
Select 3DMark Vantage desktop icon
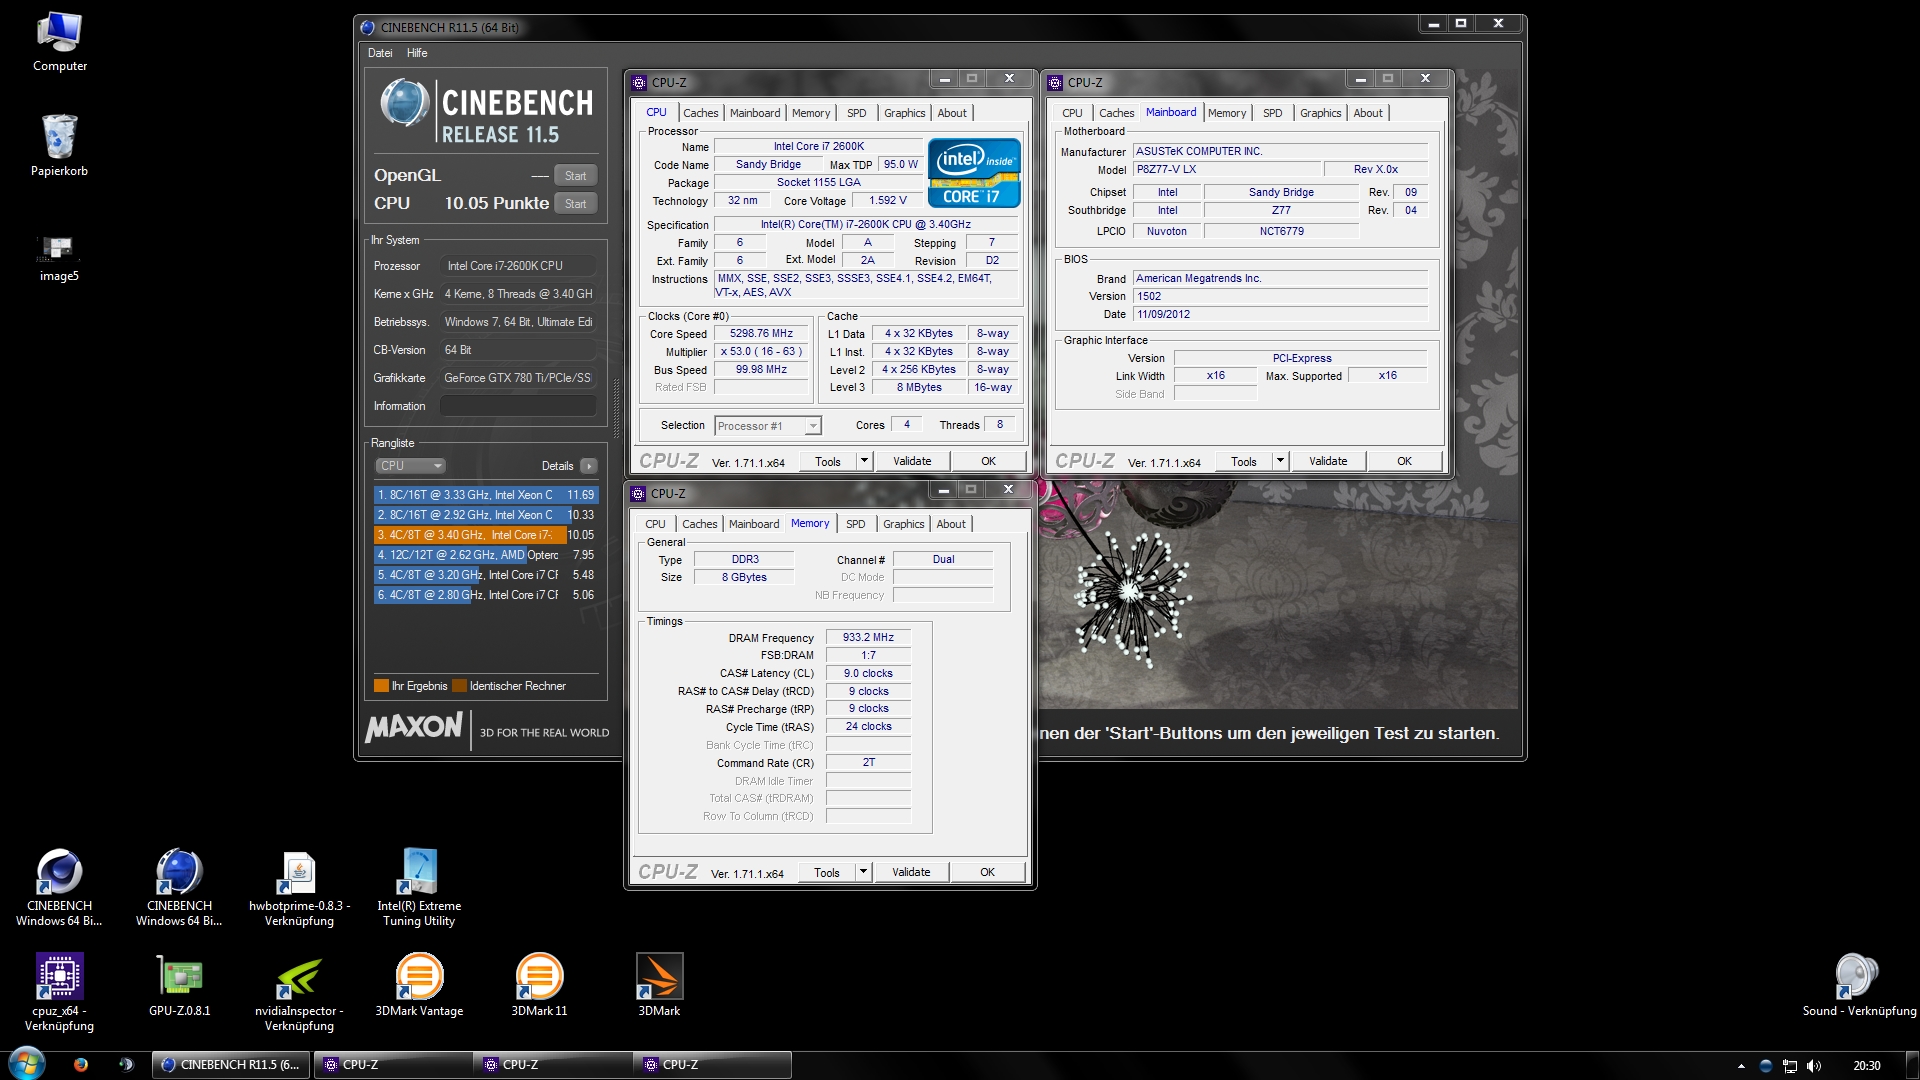pyautogui.click(x=419, y=985)
